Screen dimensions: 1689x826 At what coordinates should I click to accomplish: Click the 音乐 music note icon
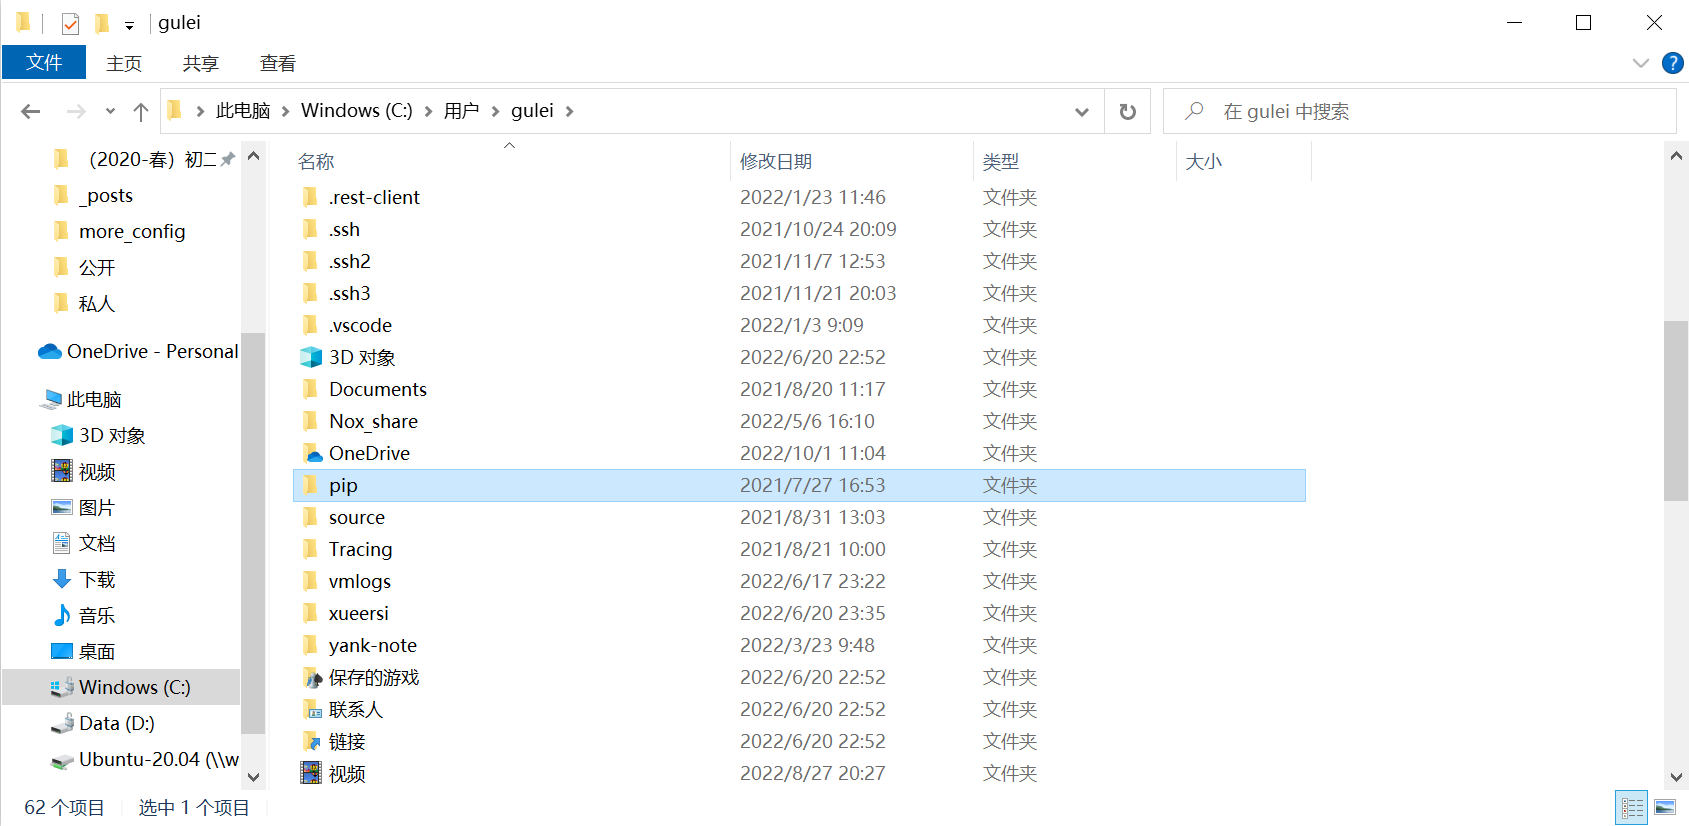62,615
